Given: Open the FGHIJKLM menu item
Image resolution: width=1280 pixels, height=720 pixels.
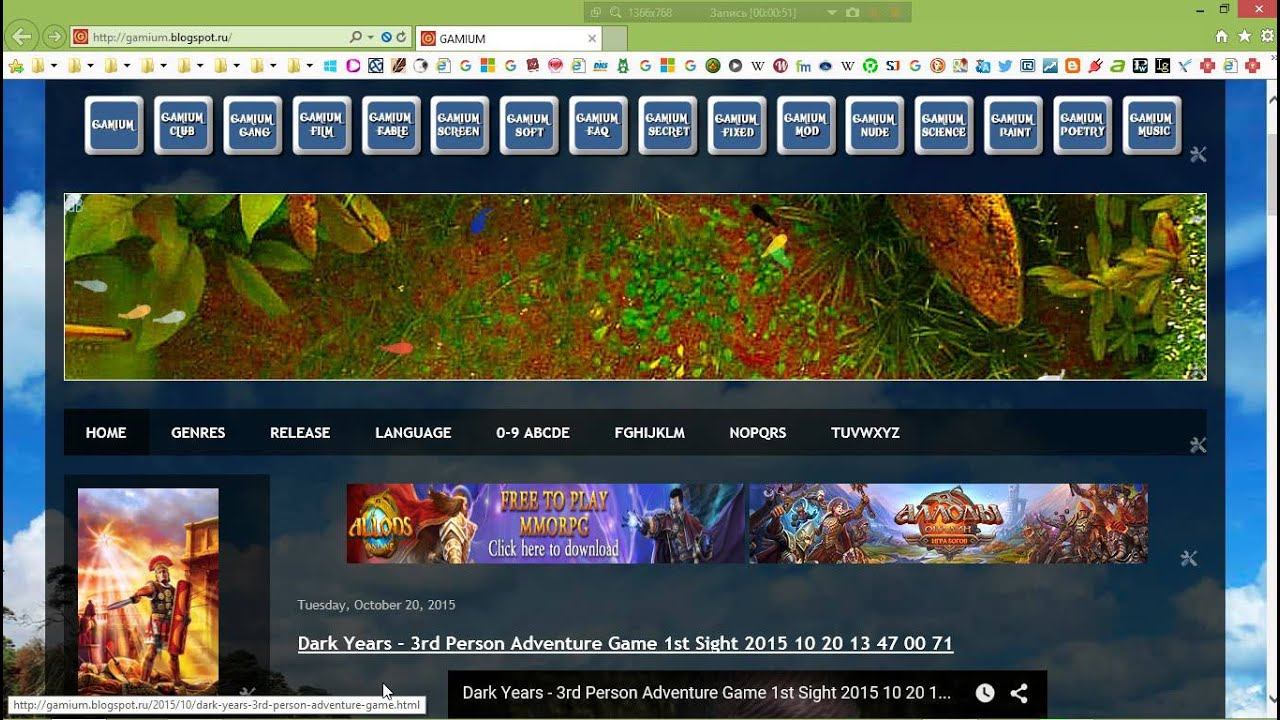Looking at the screenshot, I should 650,433.
